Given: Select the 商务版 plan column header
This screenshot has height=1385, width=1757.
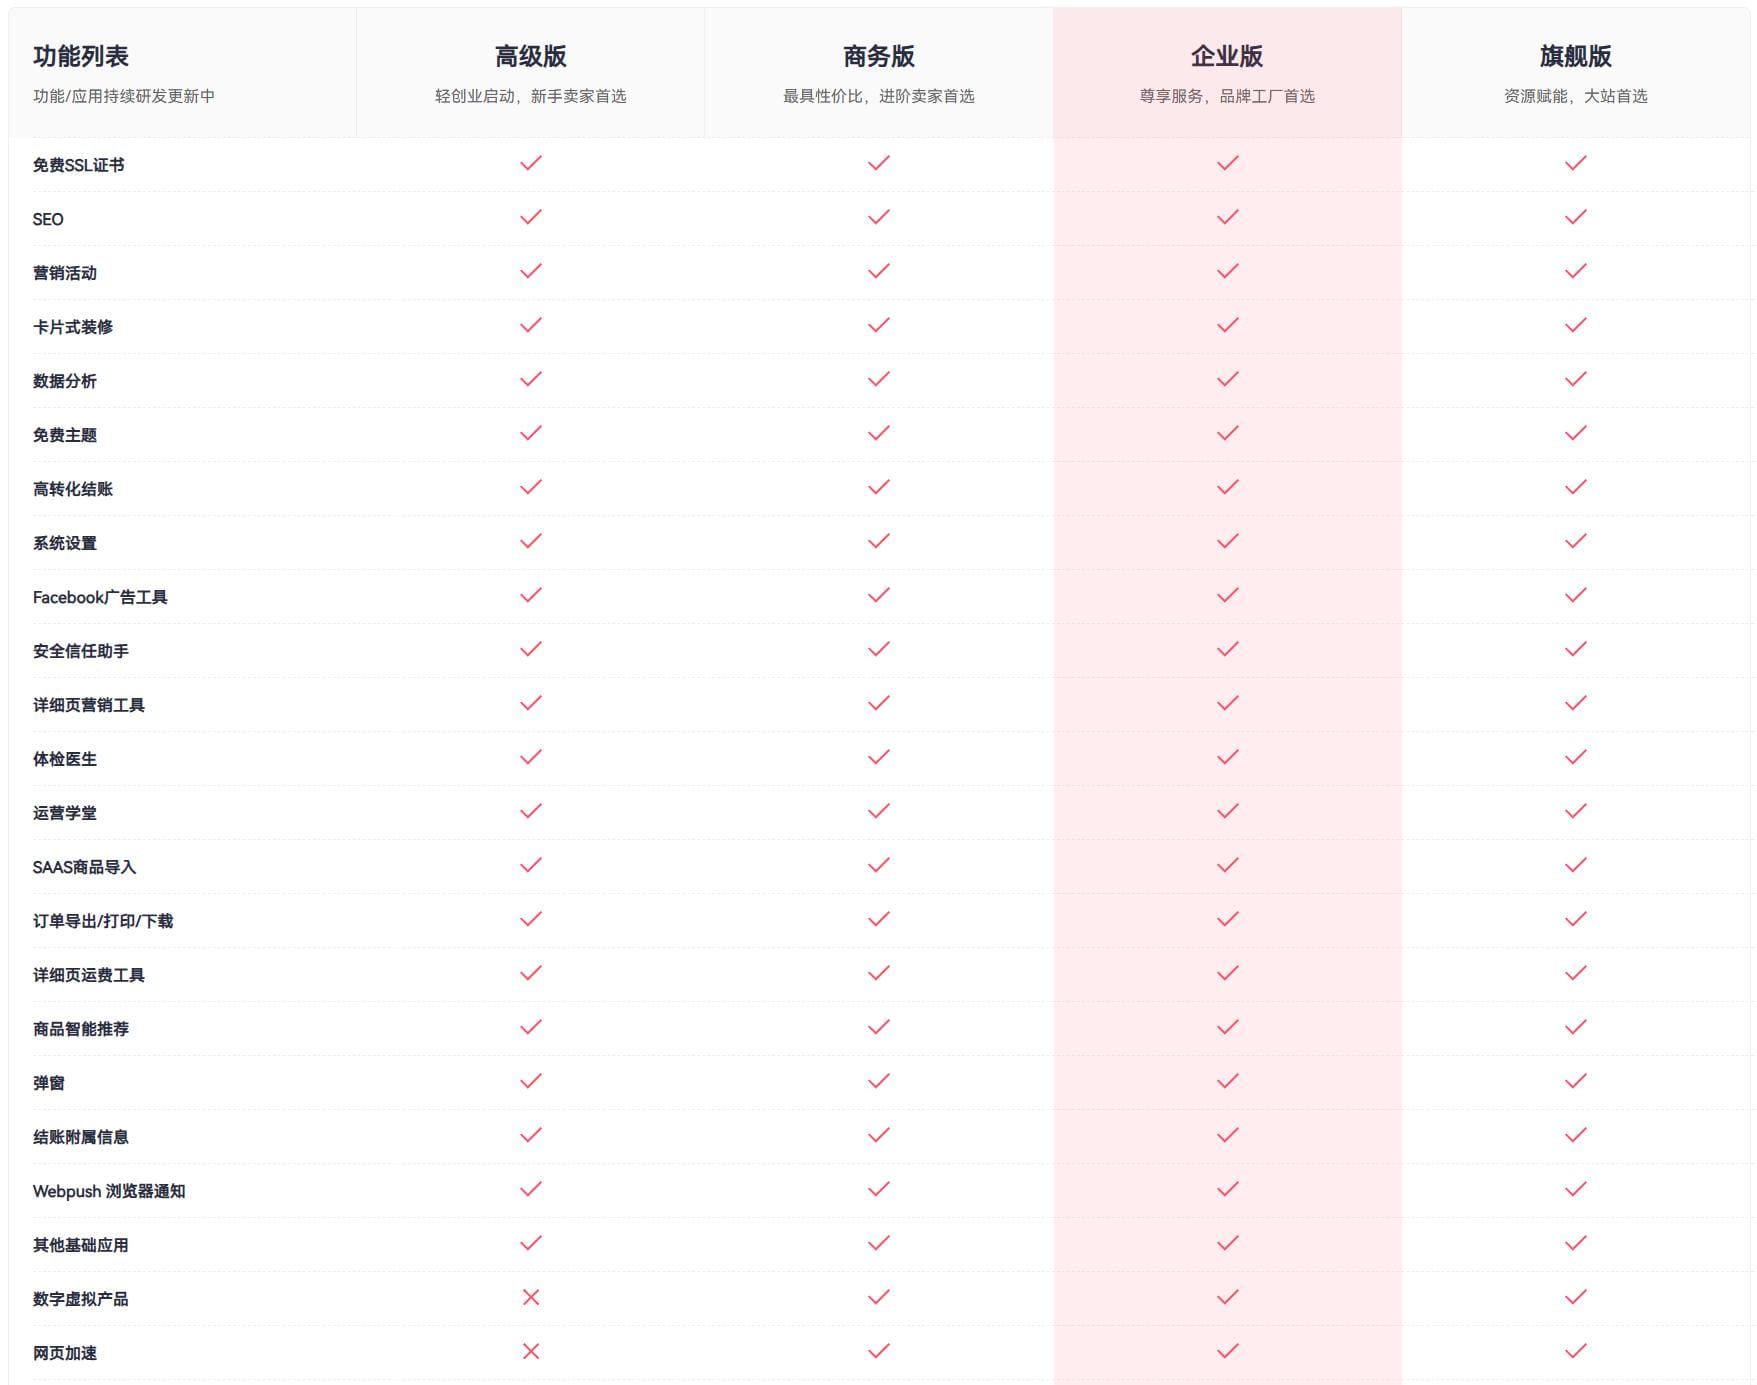Looking at the screenshot, I should (879, 57).
